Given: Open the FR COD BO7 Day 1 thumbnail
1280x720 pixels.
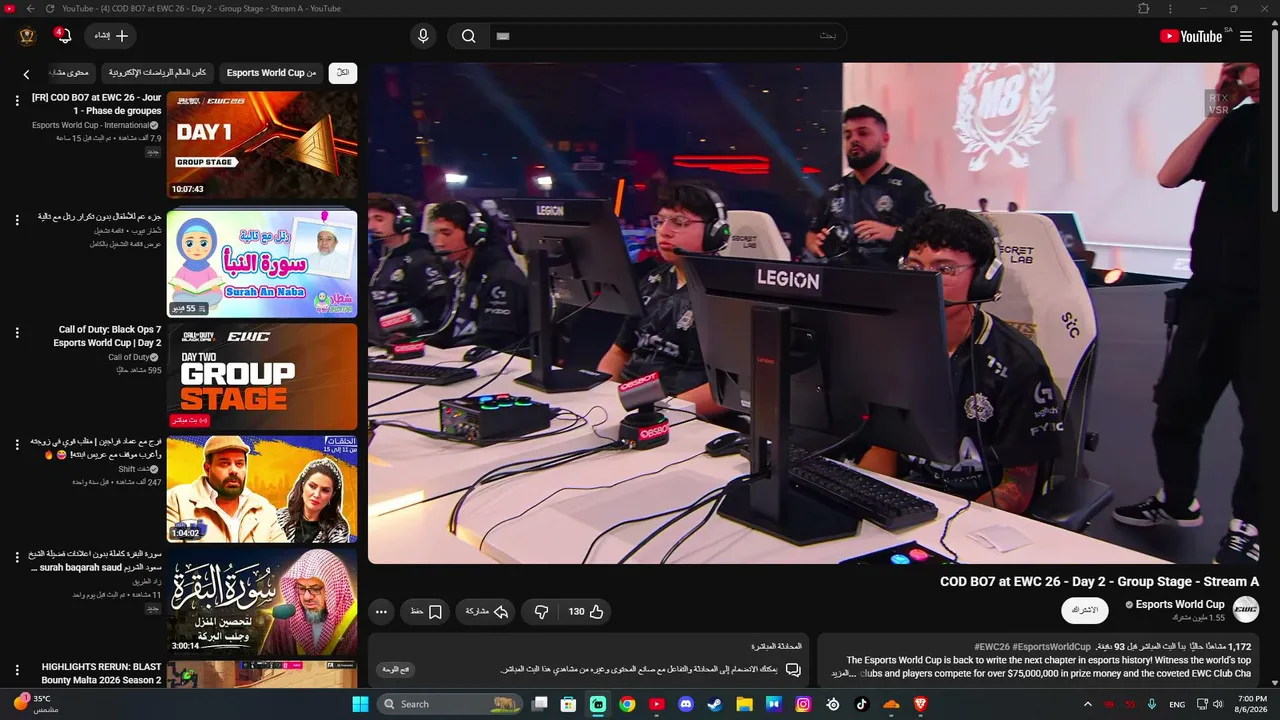Looking at the screenshot, I should (262, 145).
